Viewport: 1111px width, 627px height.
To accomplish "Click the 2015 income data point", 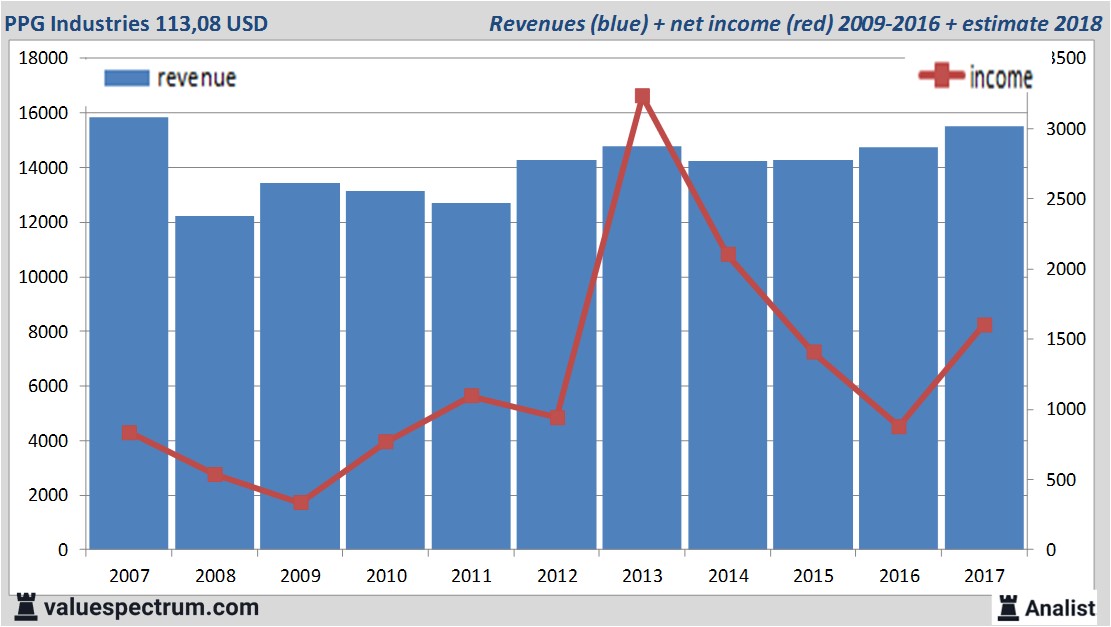I will tap(813, 352).
